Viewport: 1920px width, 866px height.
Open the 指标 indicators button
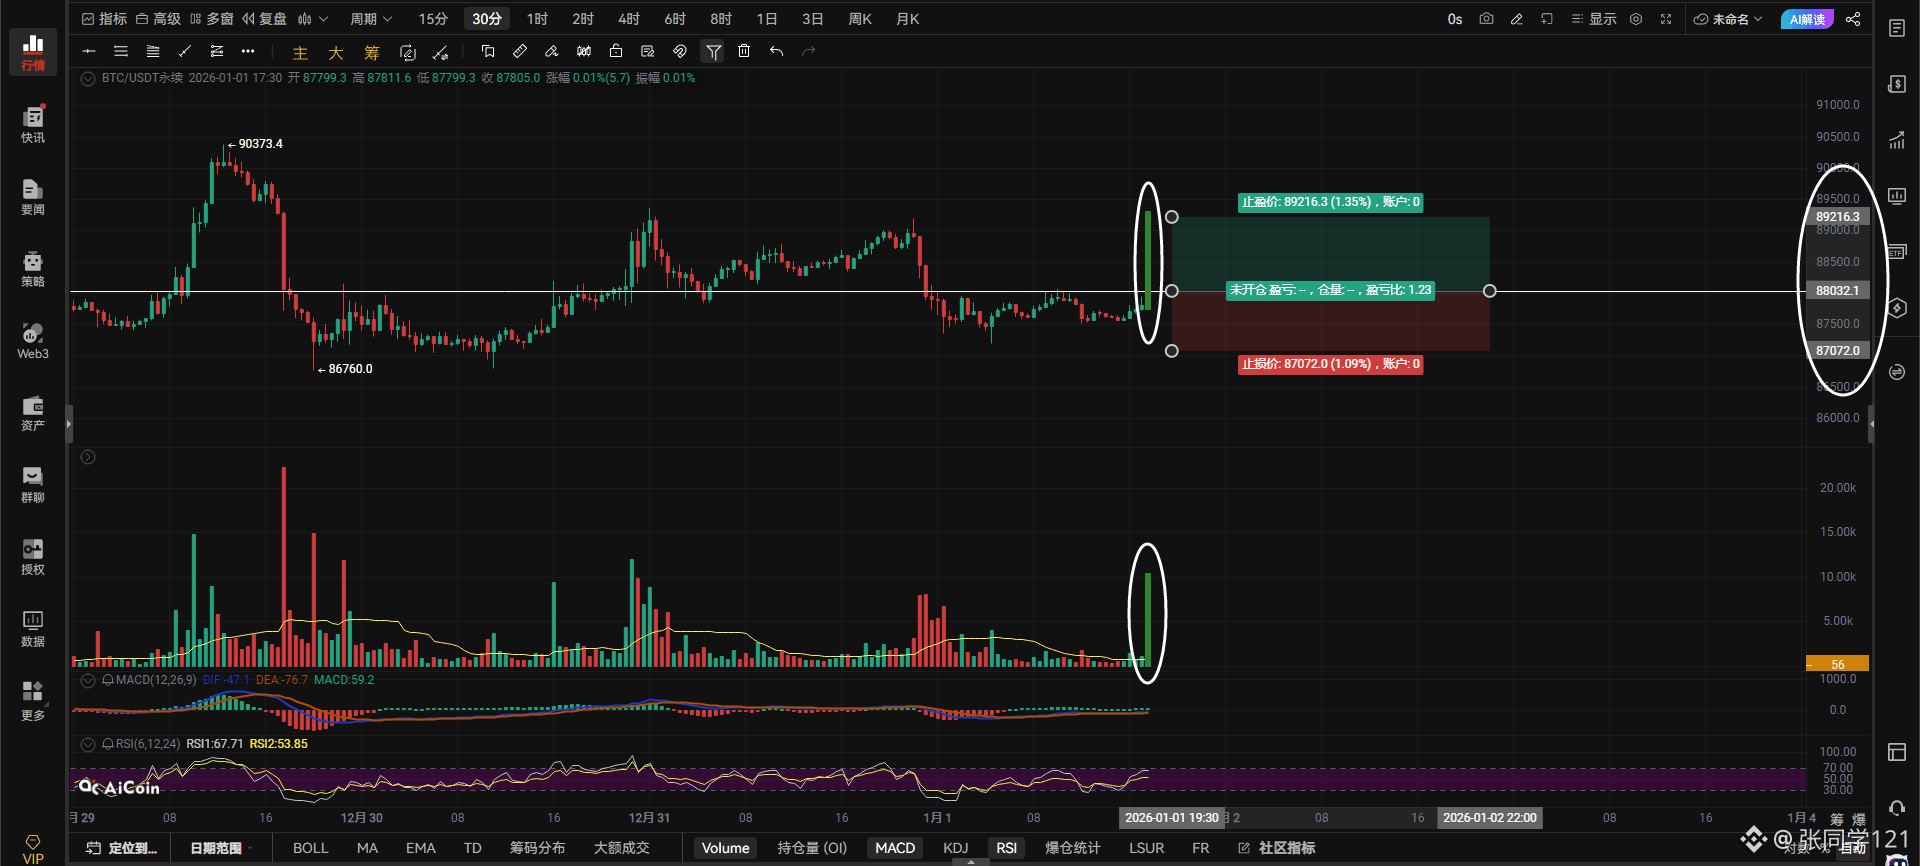tap(104, 19)
